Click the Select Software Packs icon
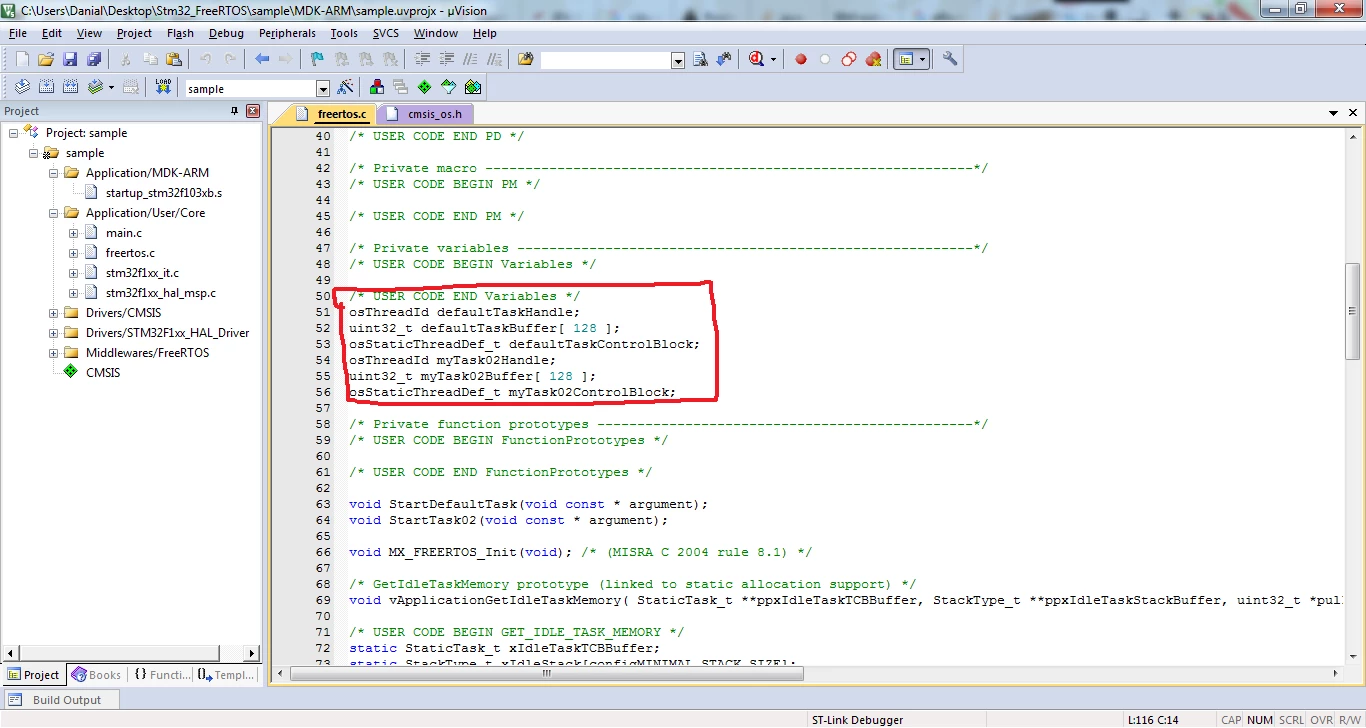The image size is (1366, 728). click(449, 87)
